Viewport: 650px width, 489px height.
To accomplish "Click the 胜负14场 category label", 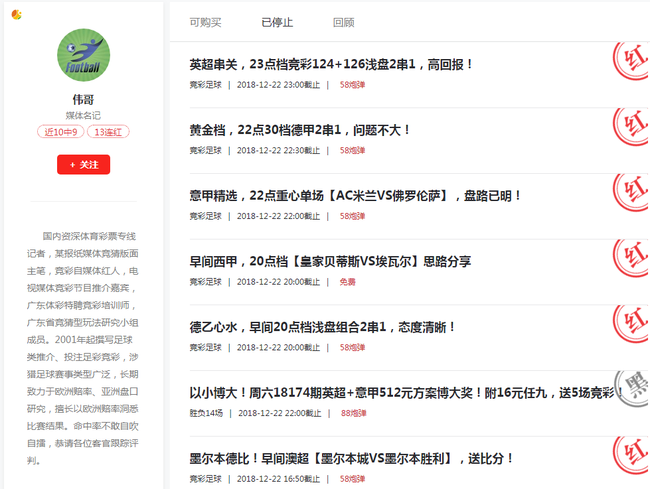I will (x=206, y=413).
